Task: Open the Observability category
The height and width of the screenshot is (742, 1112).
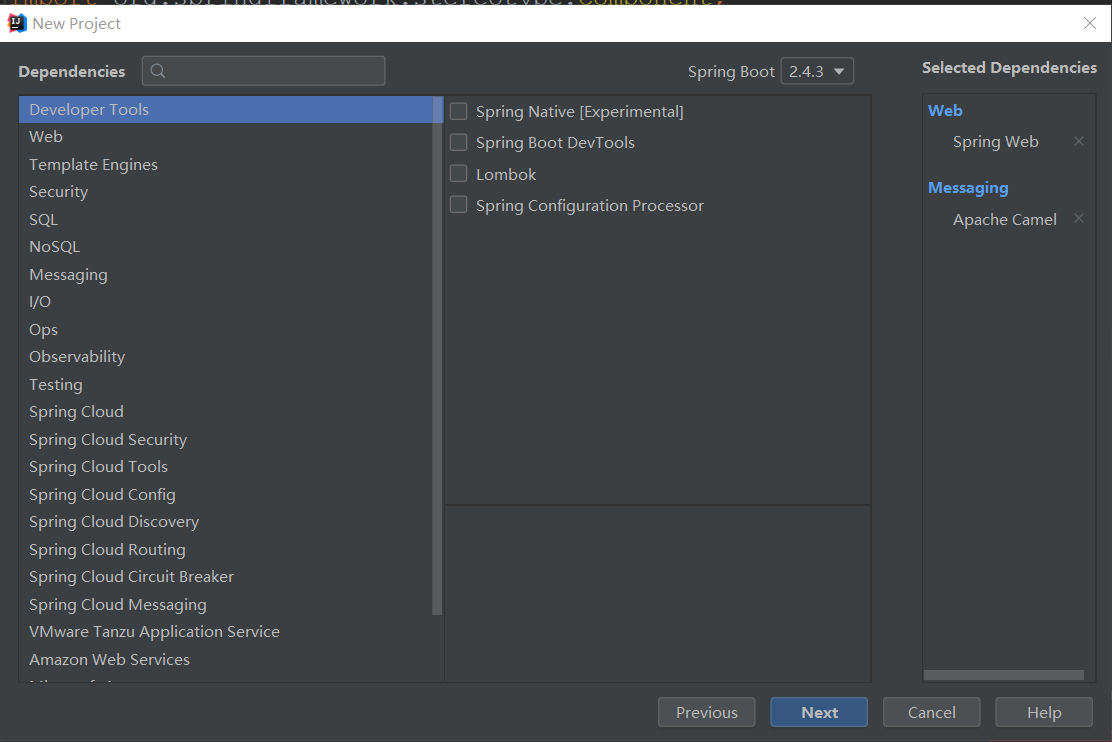Action: pos(226,357)
